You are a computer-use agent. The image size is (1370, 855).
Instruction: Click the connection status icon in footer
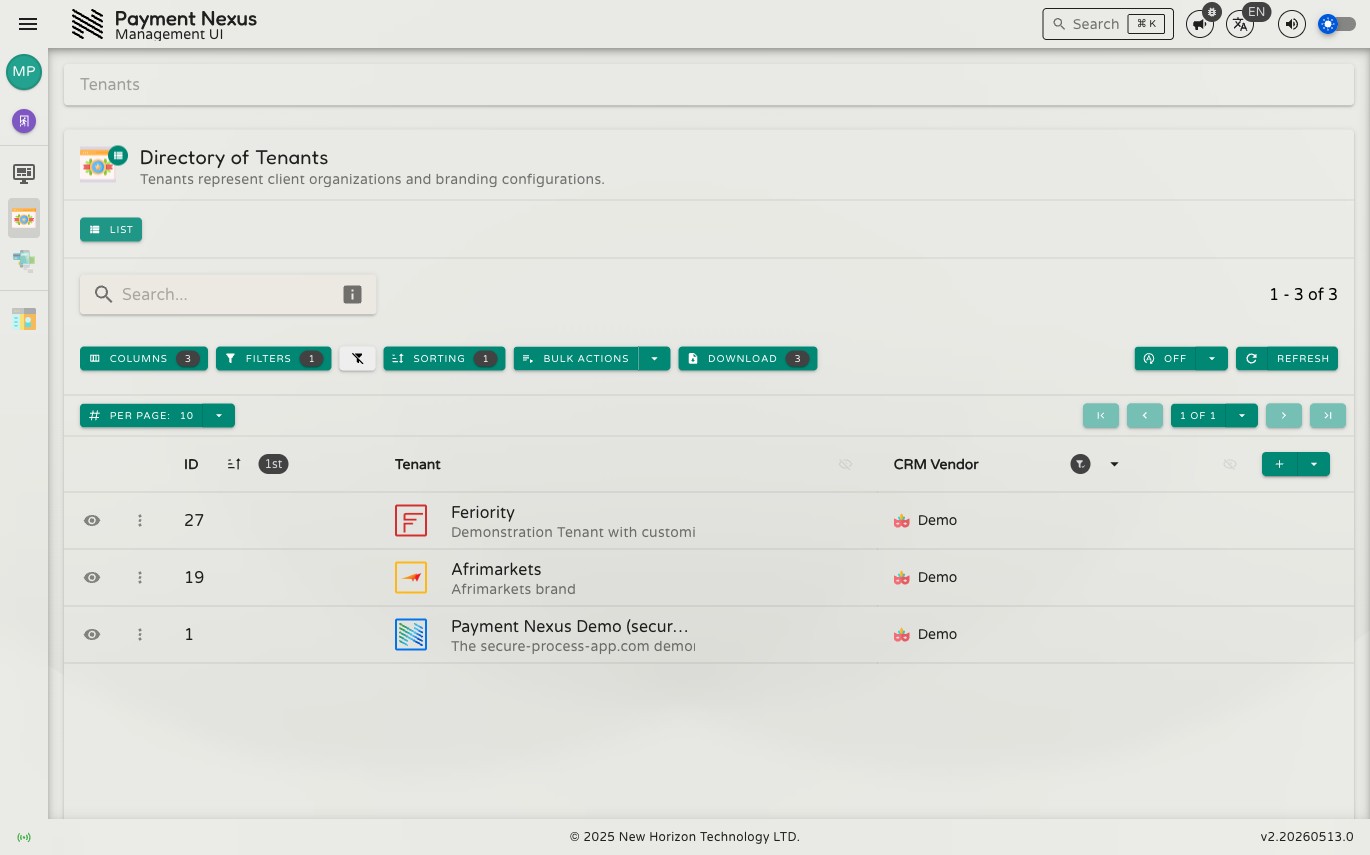pos(24,837)
